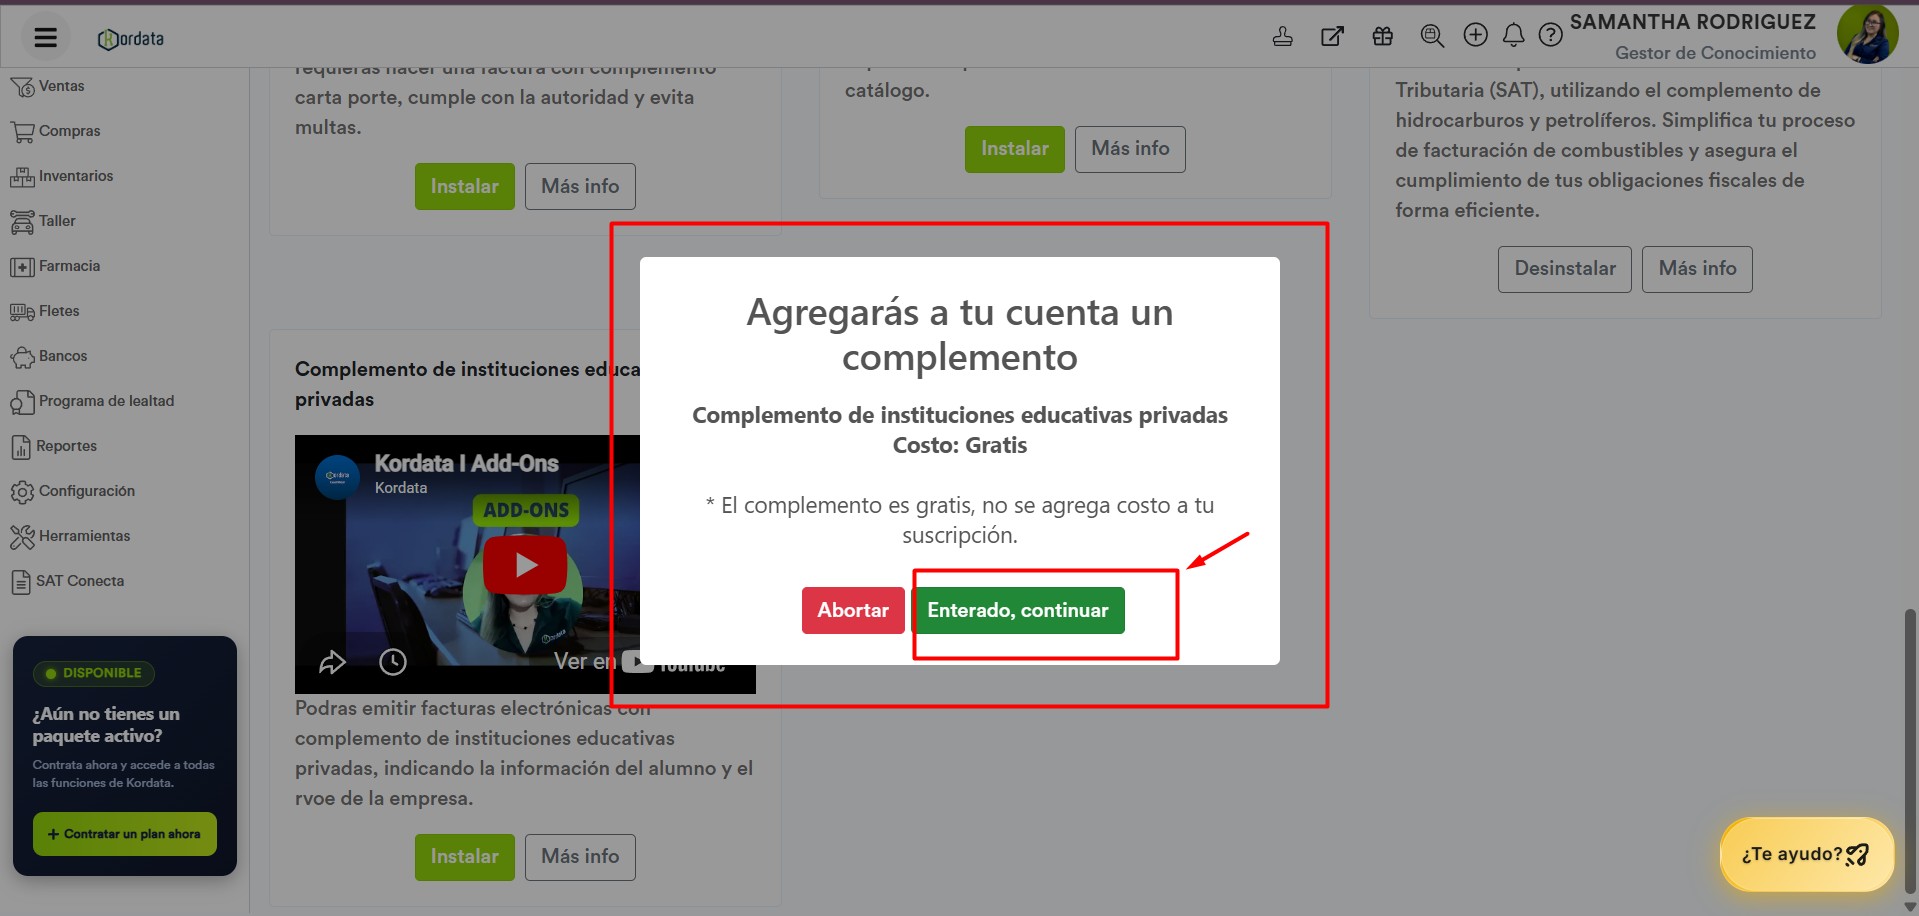Click SAMANTHA RODRIGUEZ user name

[1692, 22]
